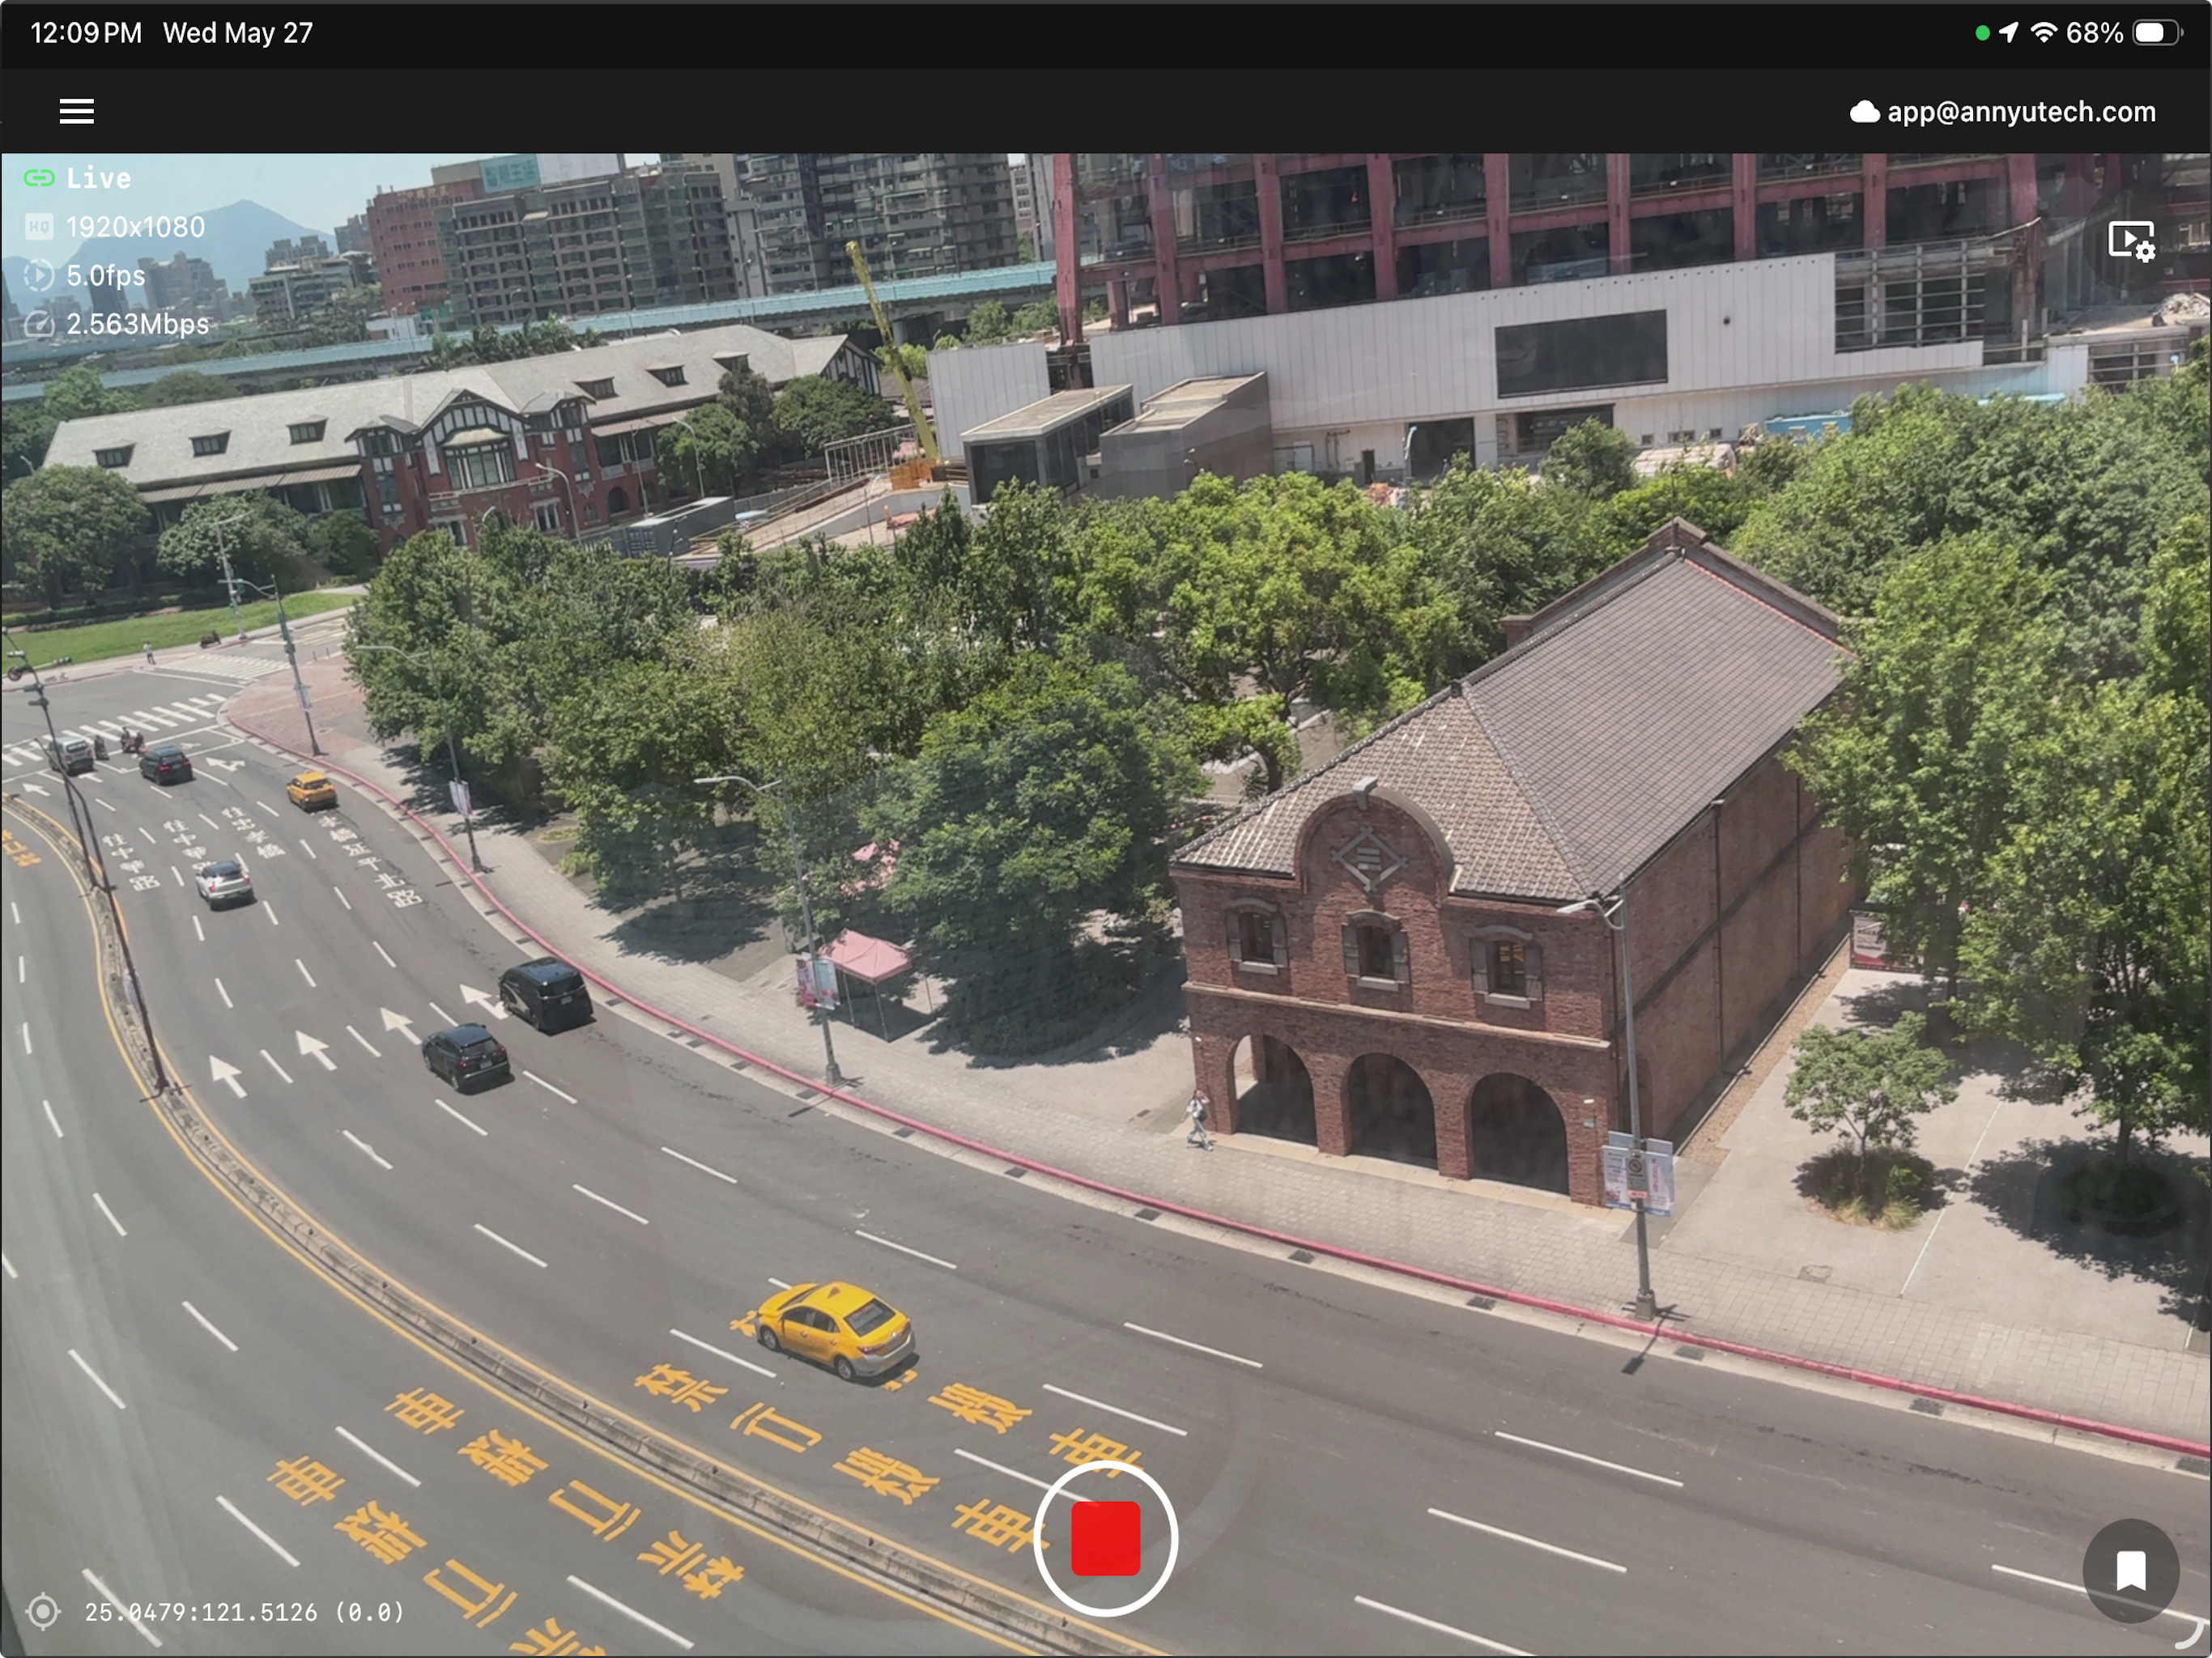Tap the 12:09 PM clock
The image size is (2212, 1658).
pyautogui.click(x=86, y=33)
